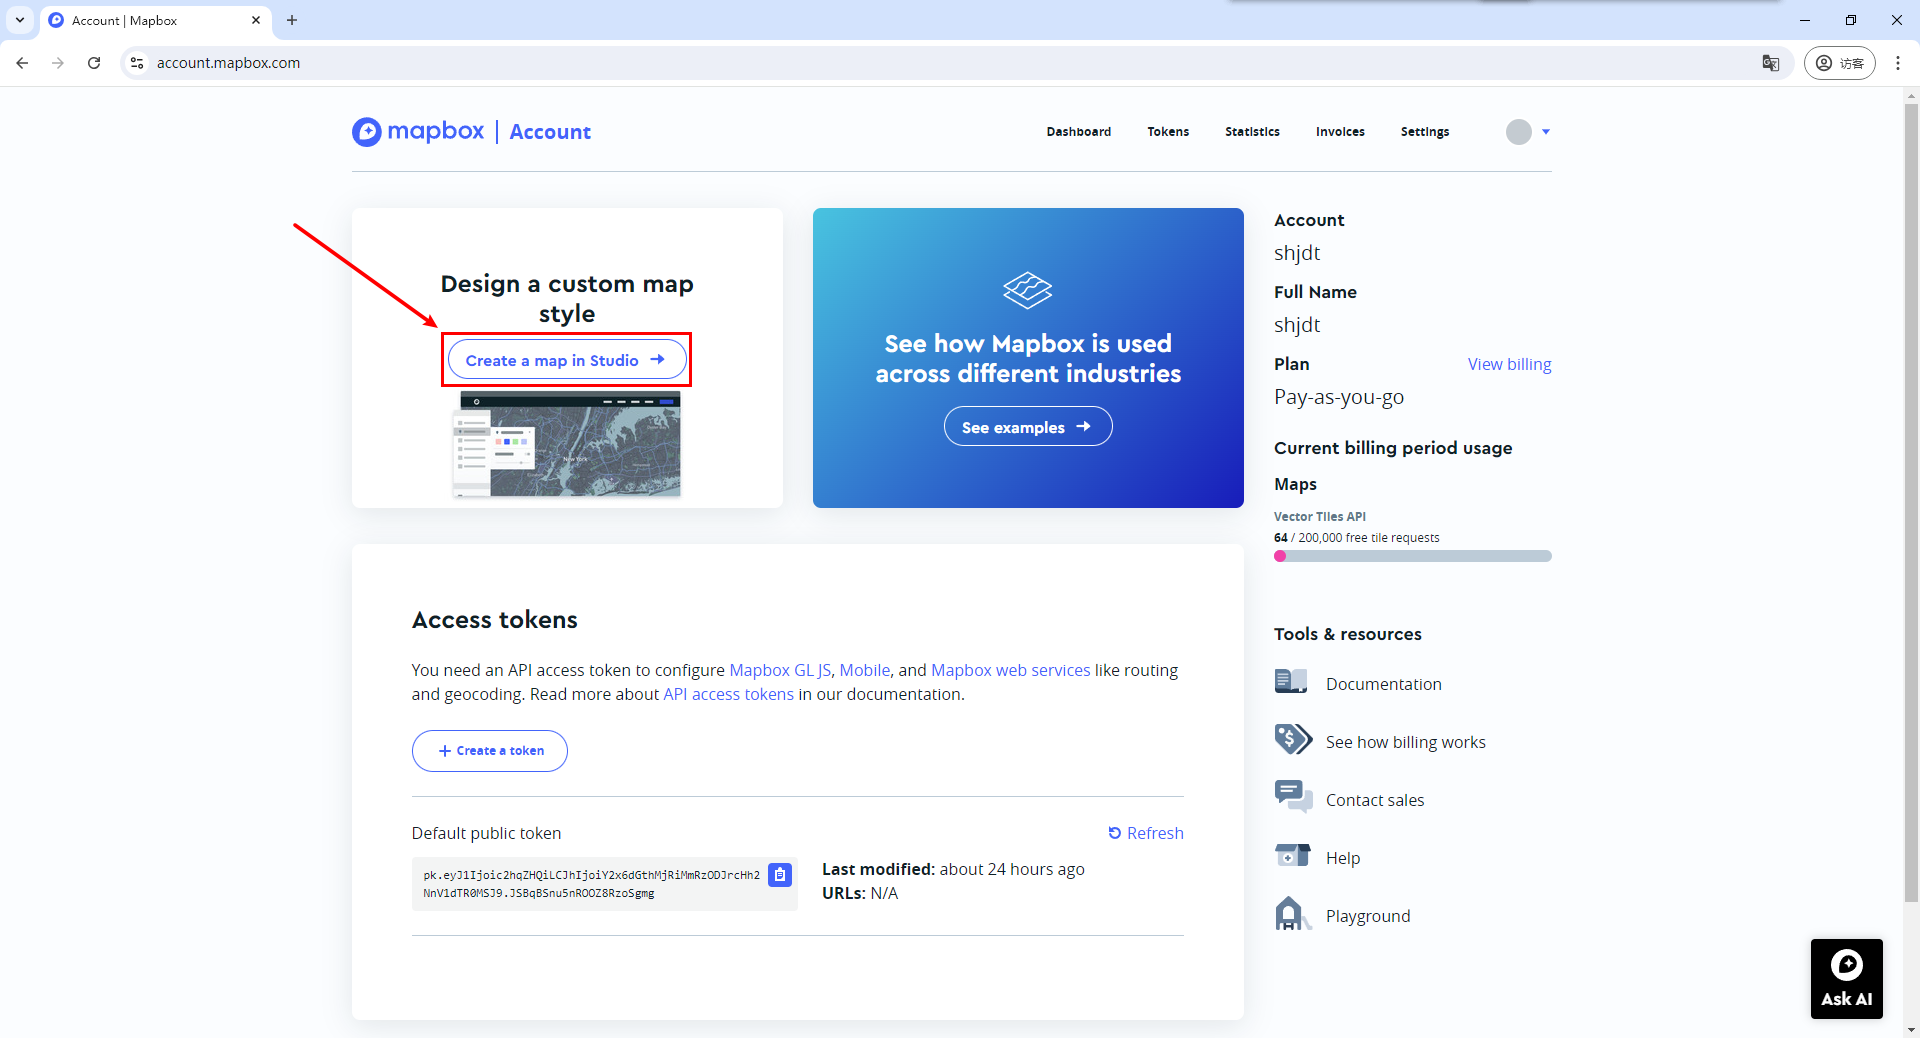Click Create a map in Studio
This screenshot has width=1920, height=1038.
567,360
